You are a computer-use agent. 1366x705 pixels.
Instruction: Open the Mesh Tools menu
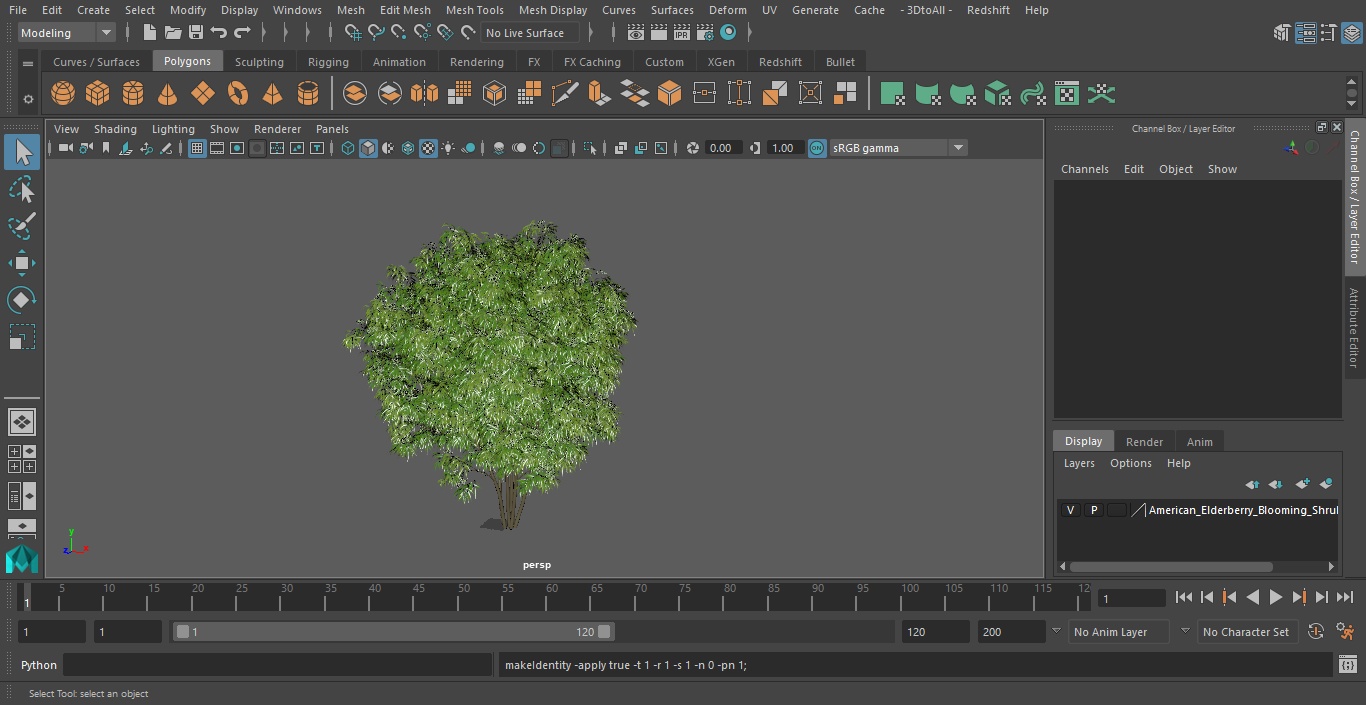474,10
